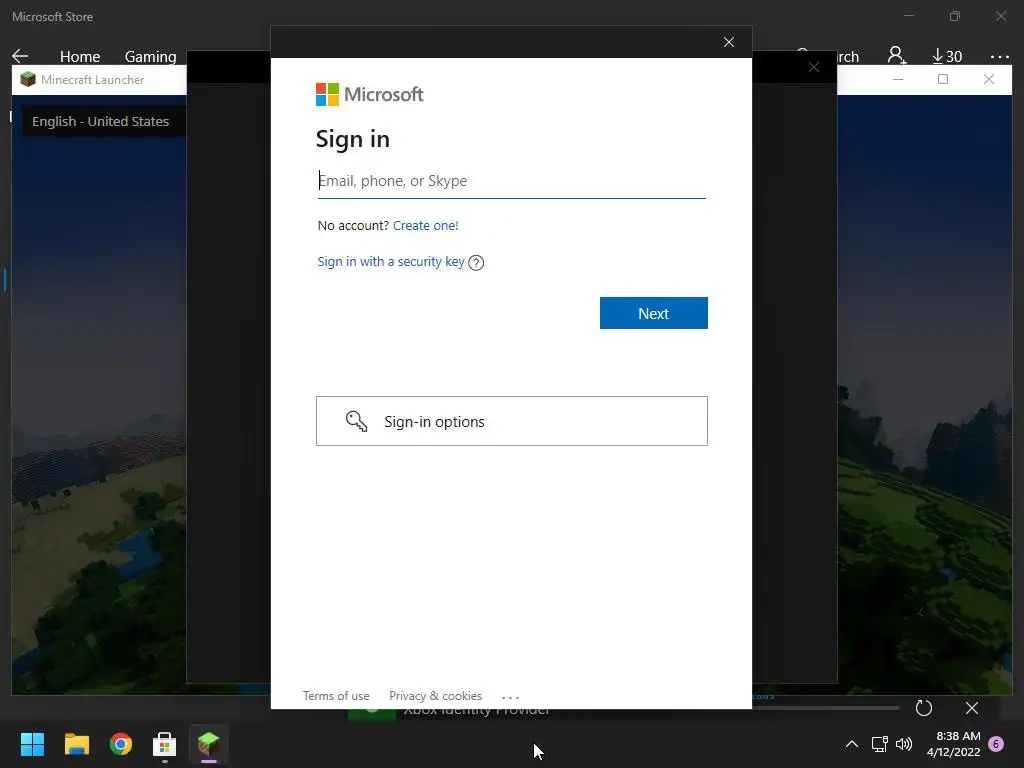Show hidden system tray icons
The height and width of the screenshot is (768, 1024).
click(x=852, y=744)
